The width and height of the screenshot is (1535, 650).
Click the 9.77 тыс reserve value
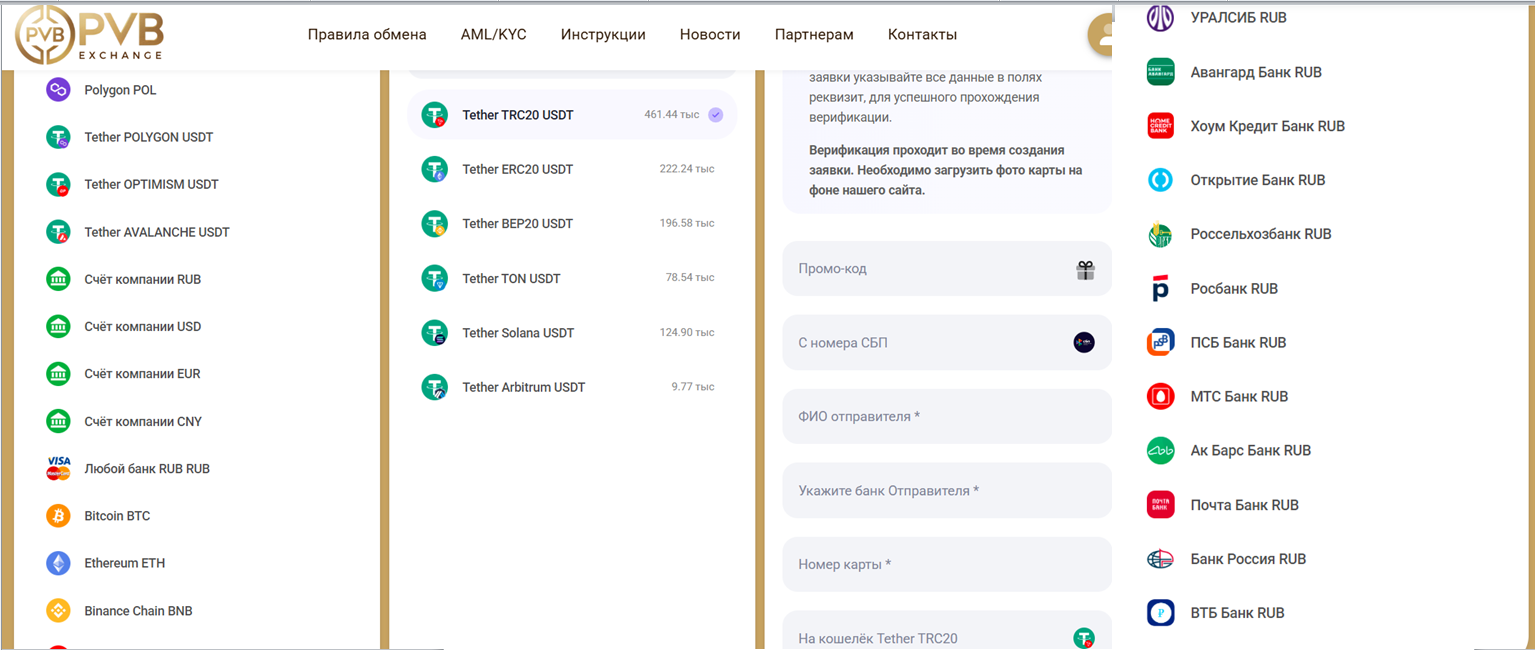(x=693, y=387)
